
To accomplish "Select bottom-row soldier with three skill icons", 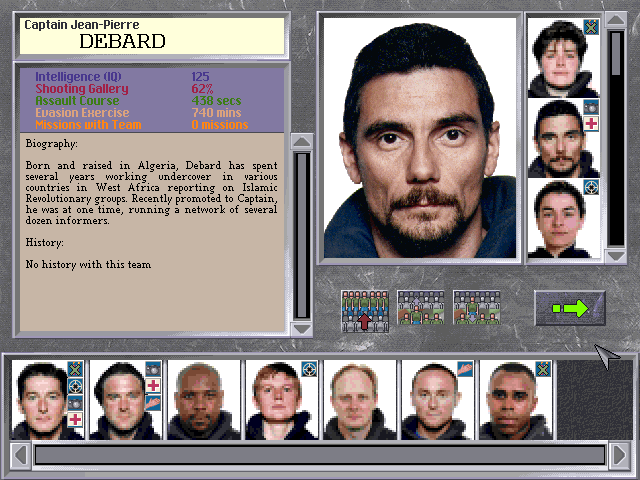I will tap(126, 400).
